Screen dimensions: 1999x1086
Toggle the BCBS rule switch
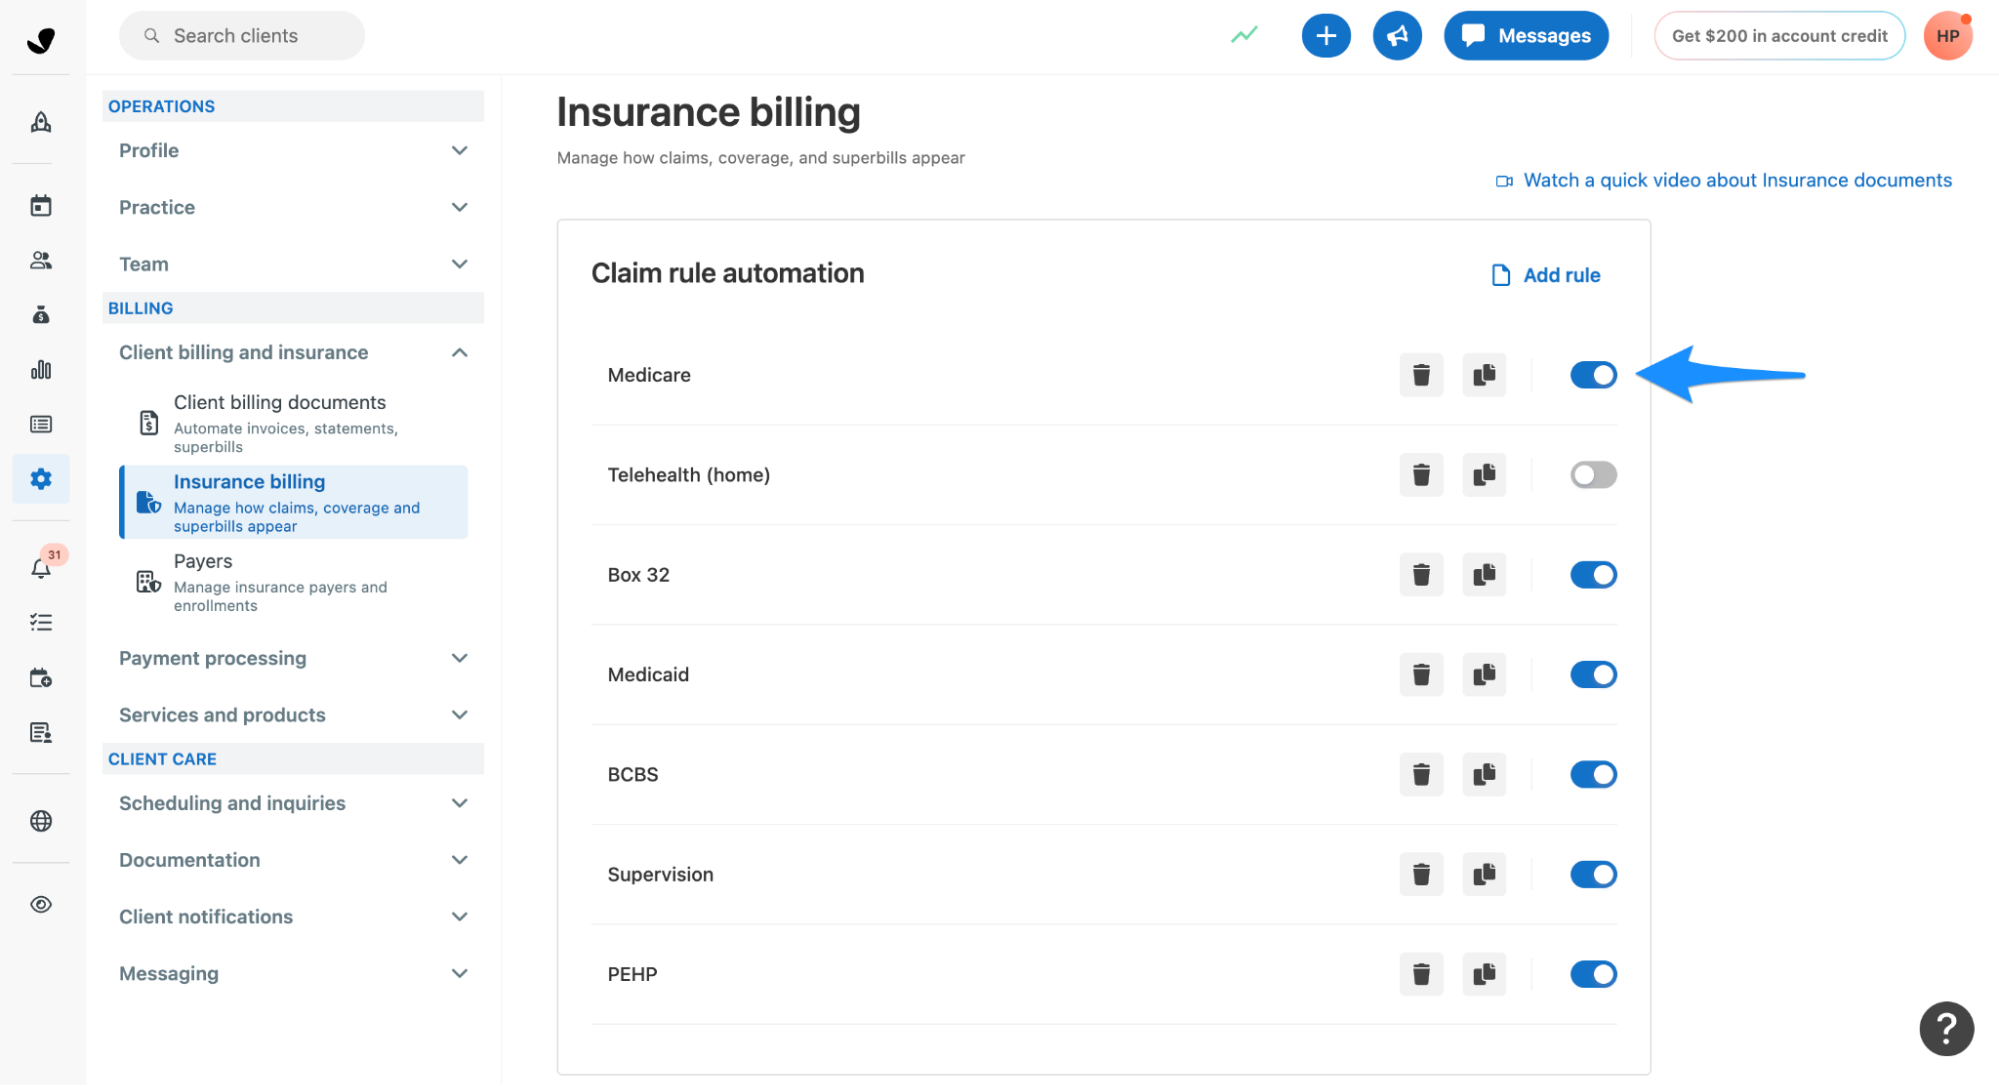pyautogui.click(x=1593, y=775)
